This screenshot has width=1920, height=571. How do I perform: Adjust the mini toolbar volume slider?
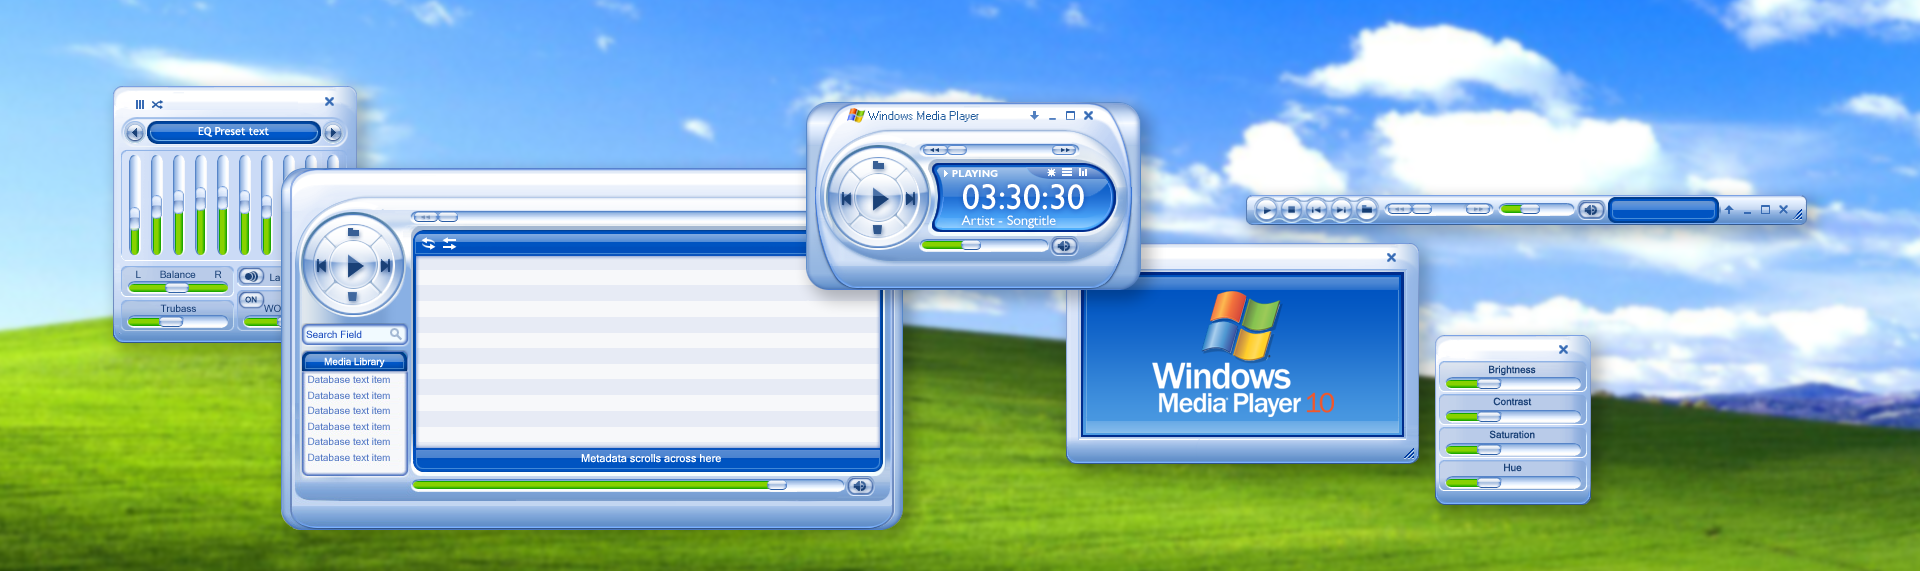click(x=1535, y=210)
